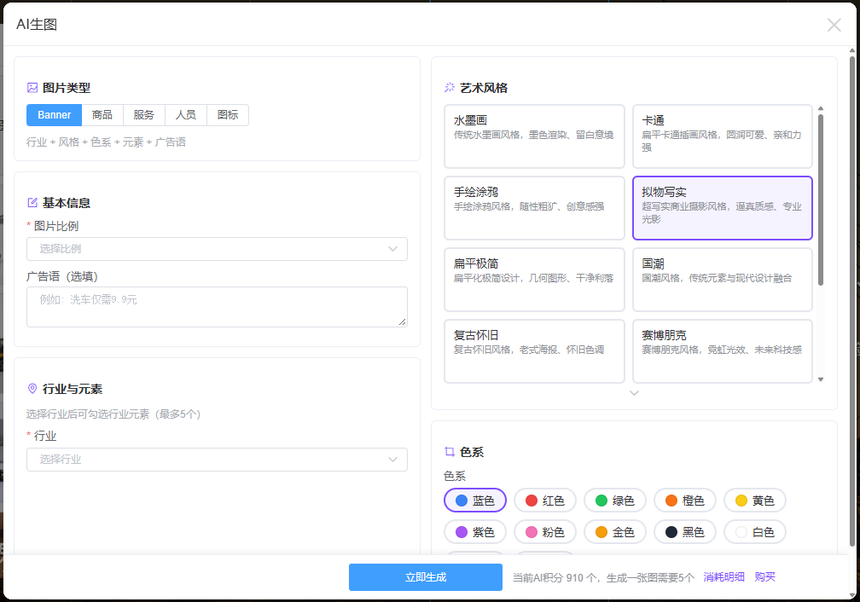This screenshot has width=860, height=602.
Task: Click the 图片类型 section image icon
Action: (32, 88)
